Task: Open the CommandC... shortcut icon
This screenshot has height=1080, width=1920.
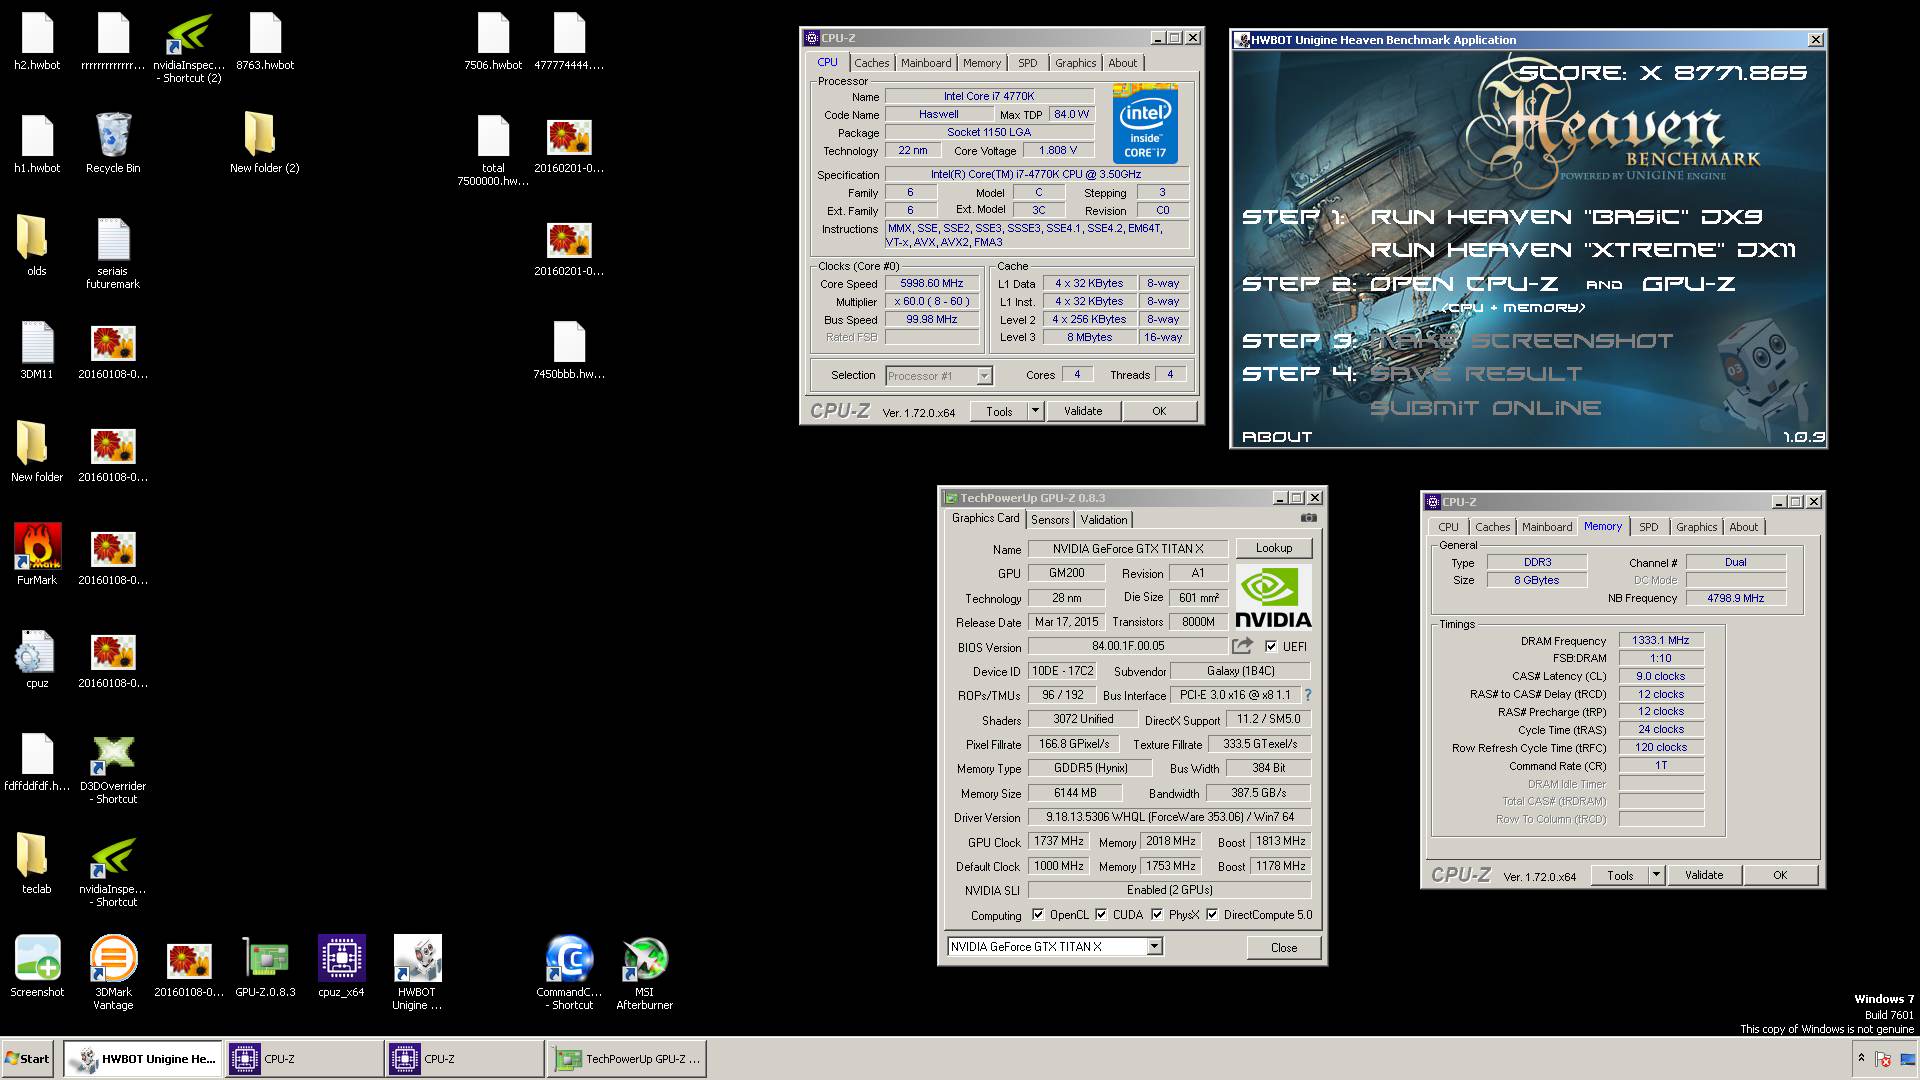Action: (x=569, y=972)
